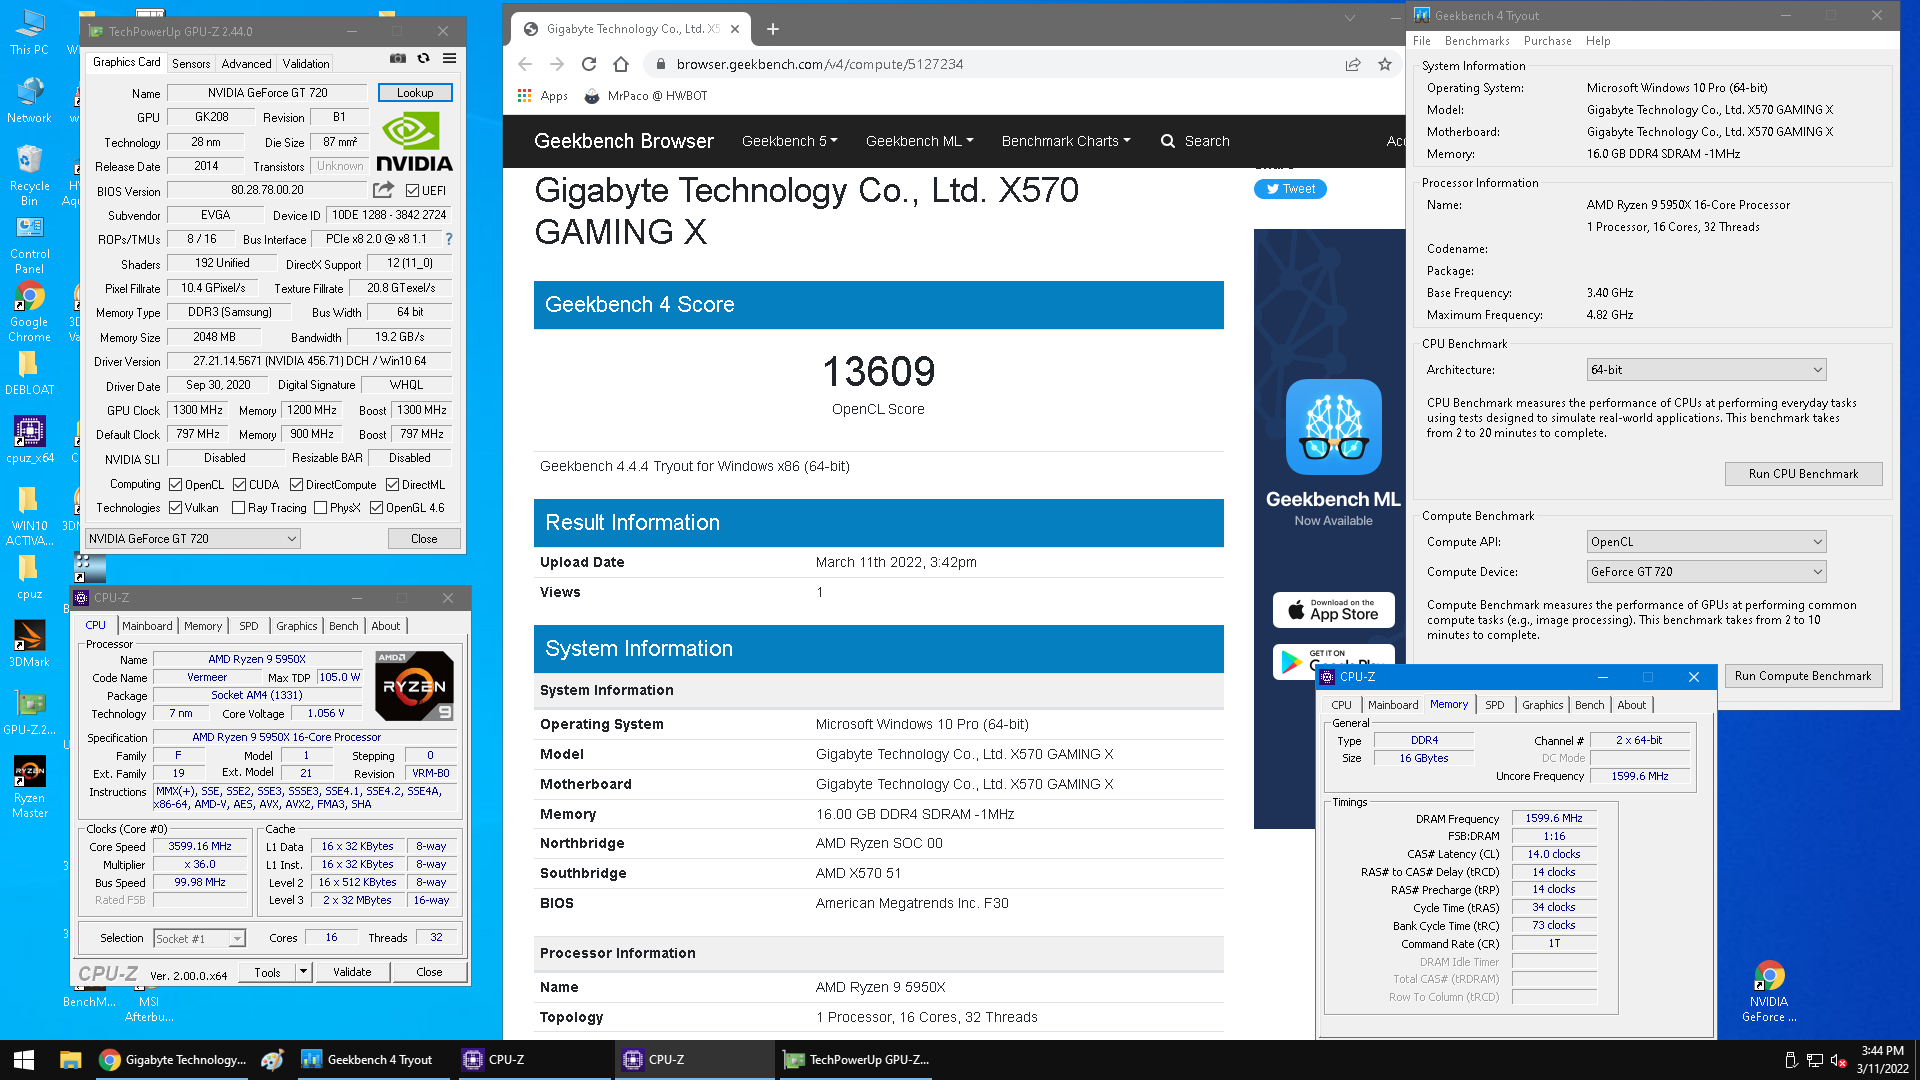Click taskbar clock showing 3:44 PM
Image resolution: width=1920 pixels, height=1080 pixels.
click(1882, 1060)
